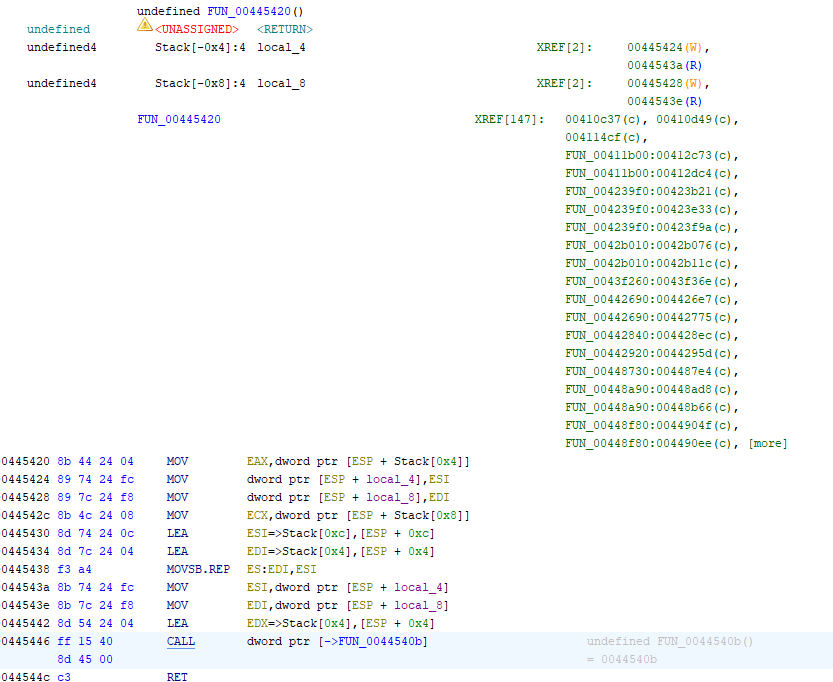Select the MOVSB.REP mnemonic
Image resolution: width=833 pixels, height=682 pixels.
tap(198, 570)
